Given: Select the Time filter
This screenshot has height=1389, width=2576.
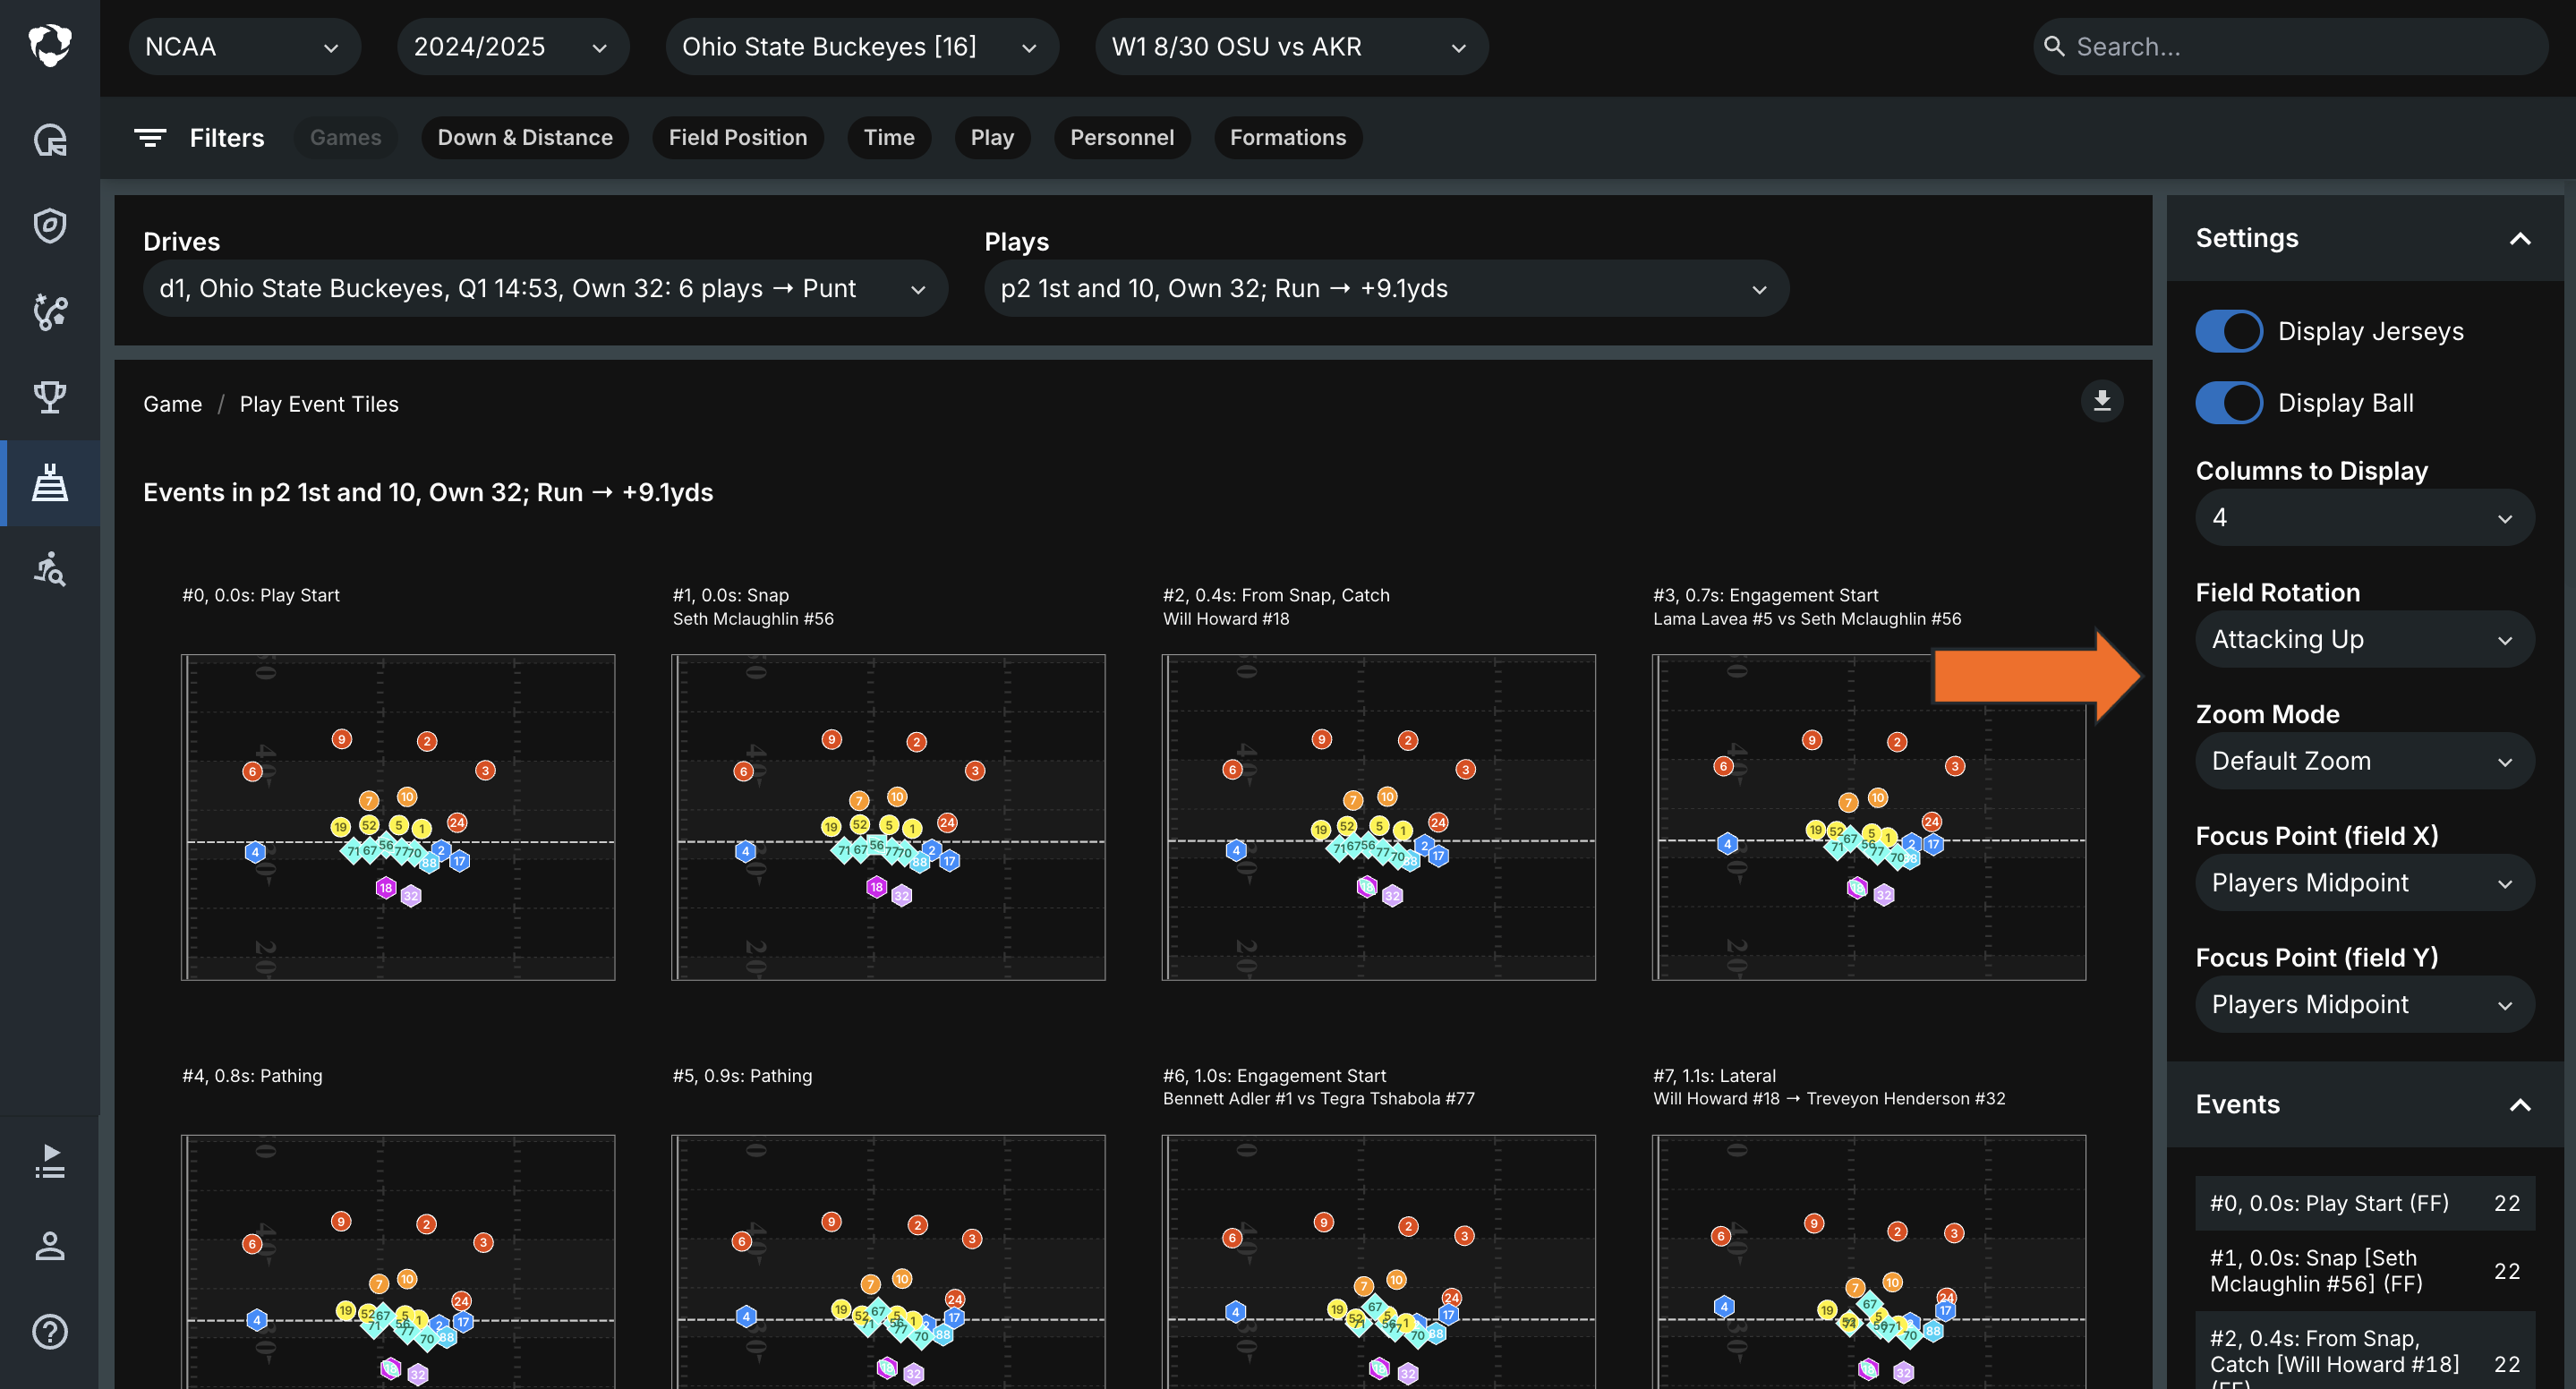Looking at the screenshot, I should [x=889, y=138].
